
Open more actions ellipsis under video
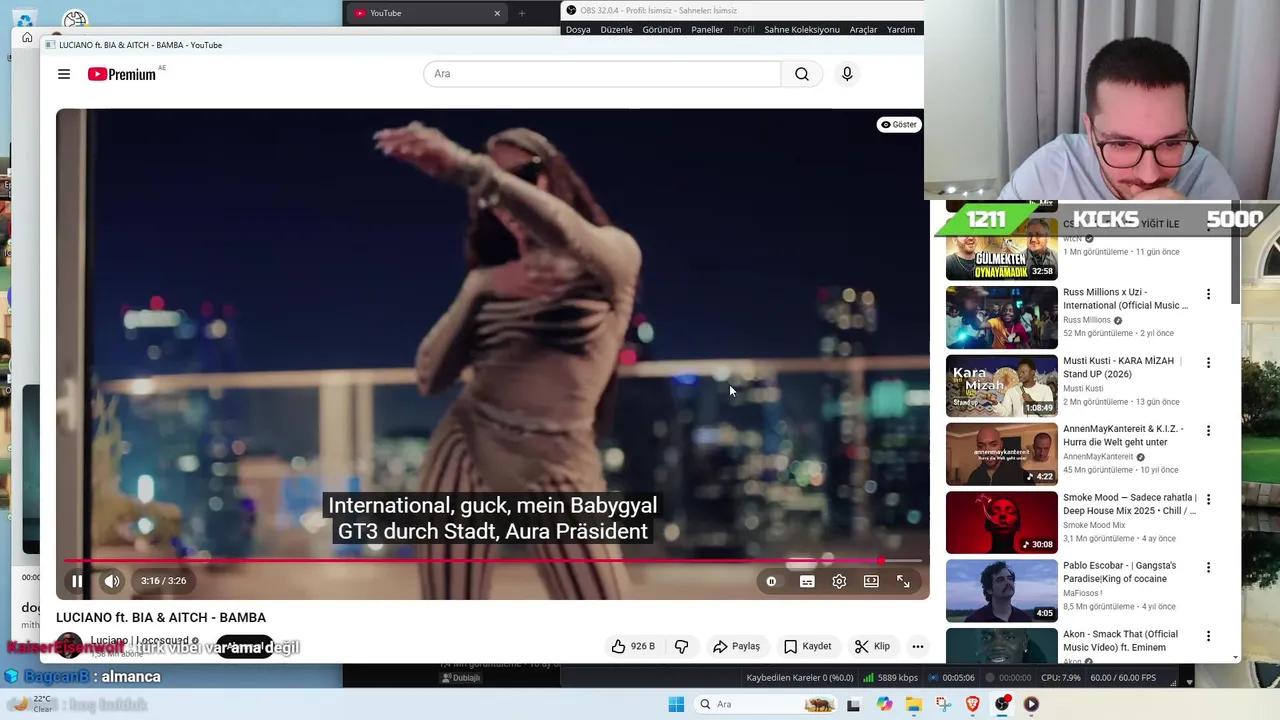pos(917,646)
